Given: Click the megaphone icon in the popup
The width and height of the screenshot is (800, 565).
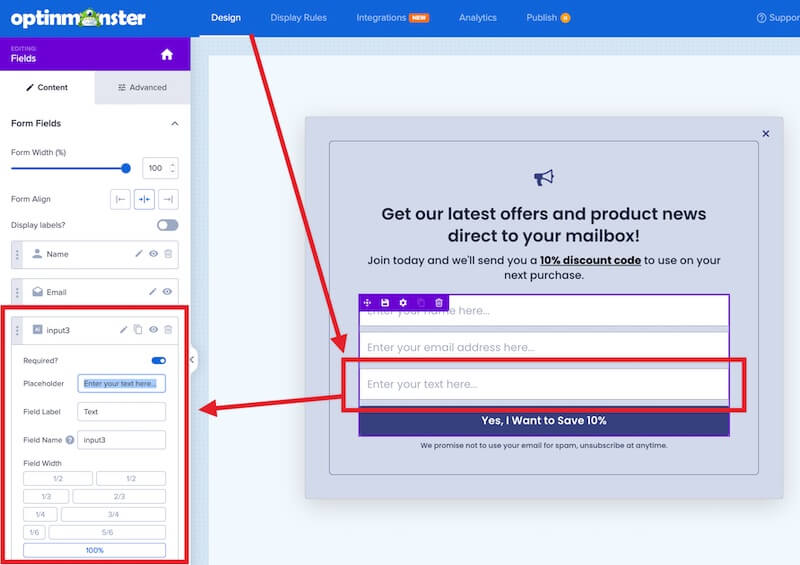Looking at the screenshot, I should 544,178.
